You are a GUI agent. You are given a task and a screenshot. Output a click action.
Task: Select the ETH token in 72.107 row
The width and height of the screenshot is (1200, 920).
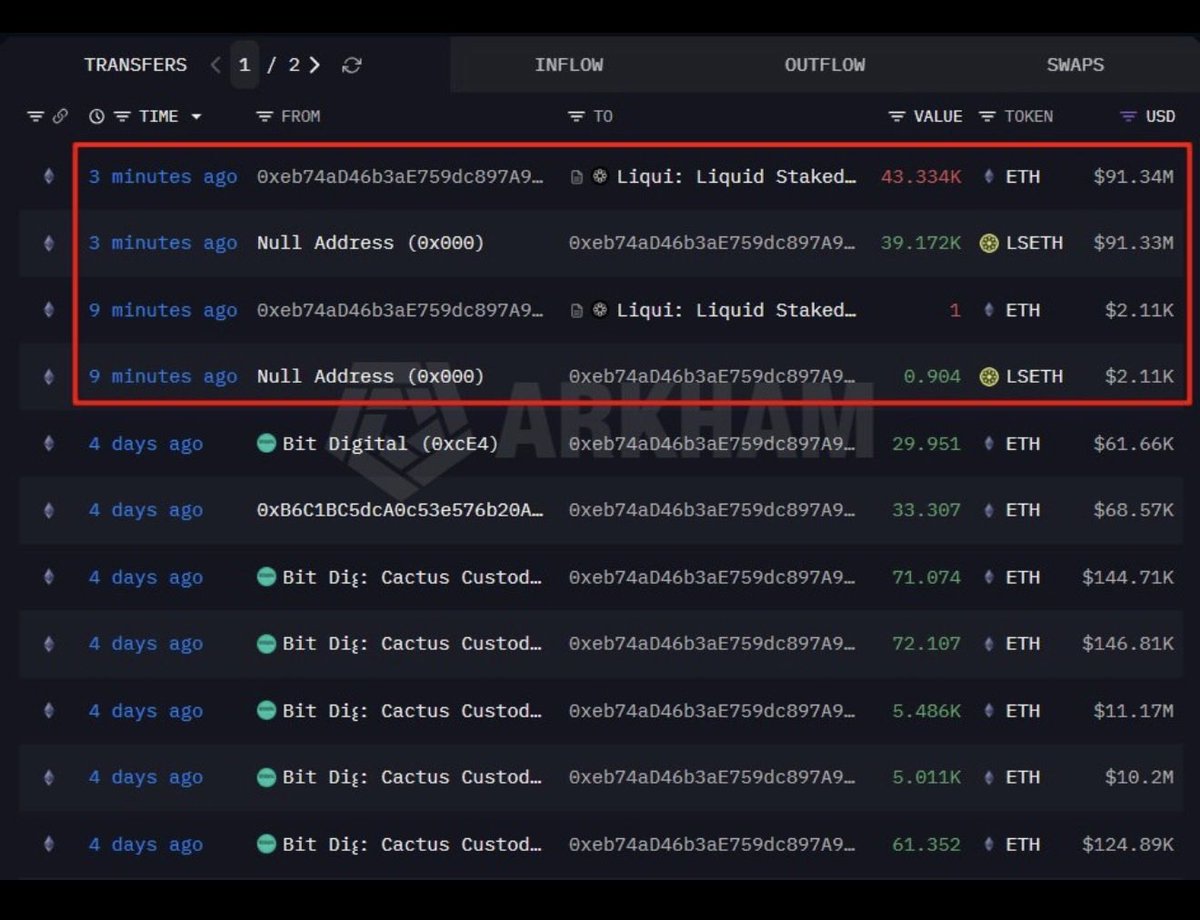1022,644
